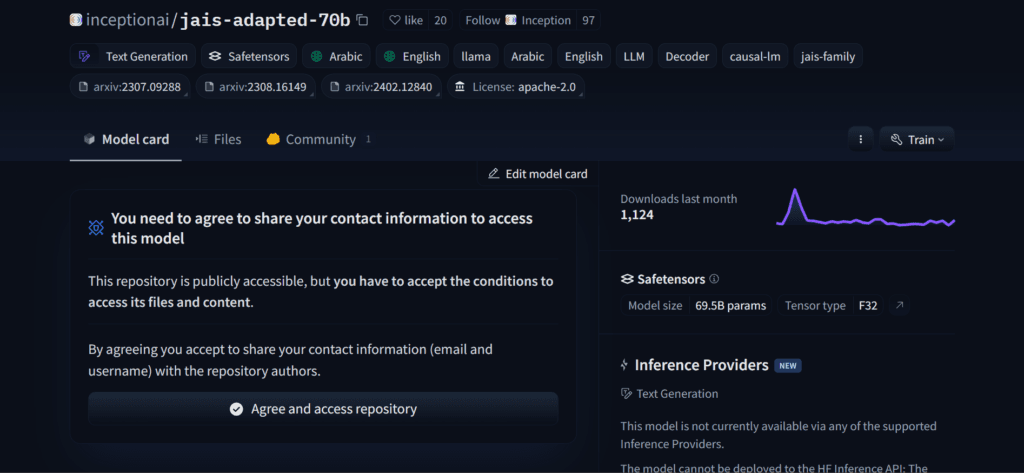Open the jais-adapted-70b model name link
Viewport: 1024px width, 473px height.
point(265,20)
